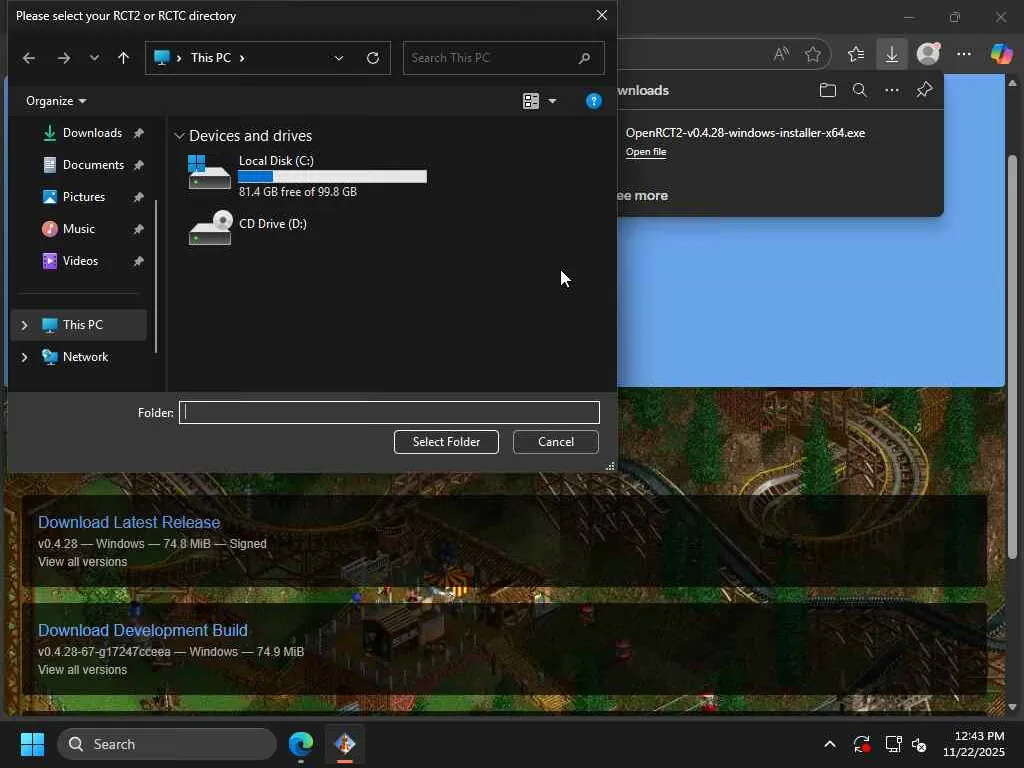
Task: Go forward using the dialog's right arrow
Action: (63, 58)
